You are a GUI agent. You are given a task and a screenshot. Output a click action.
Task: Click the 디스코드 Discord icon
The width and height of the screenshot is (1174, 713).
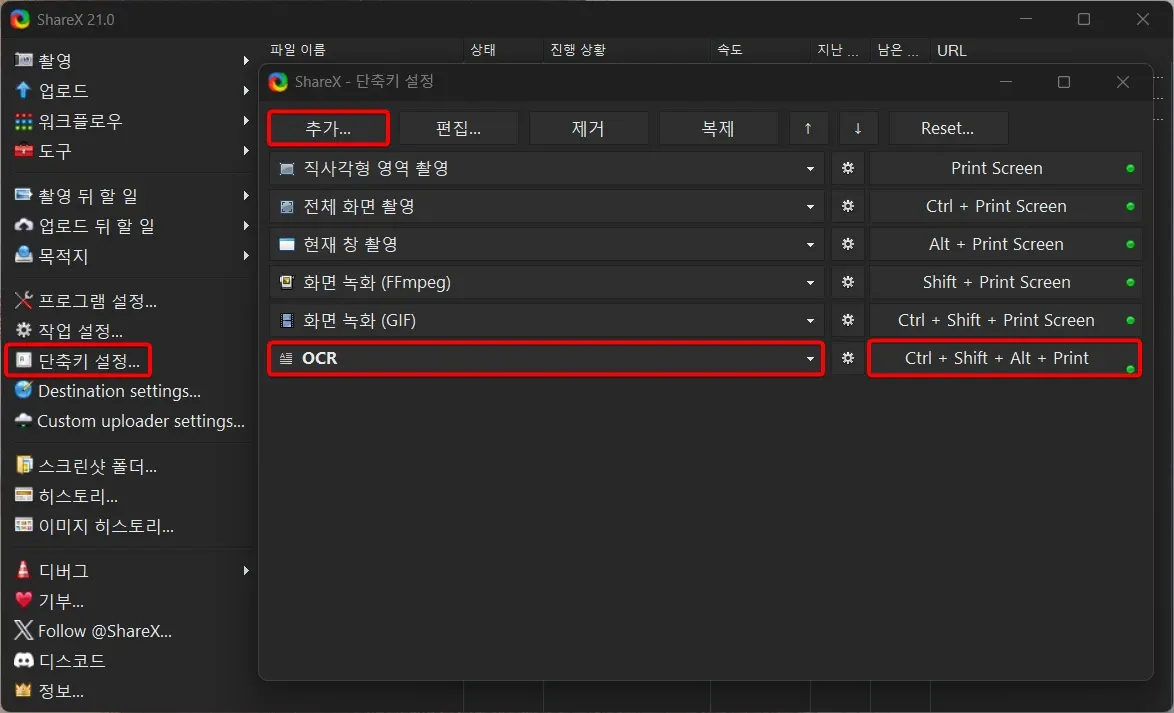24,661
